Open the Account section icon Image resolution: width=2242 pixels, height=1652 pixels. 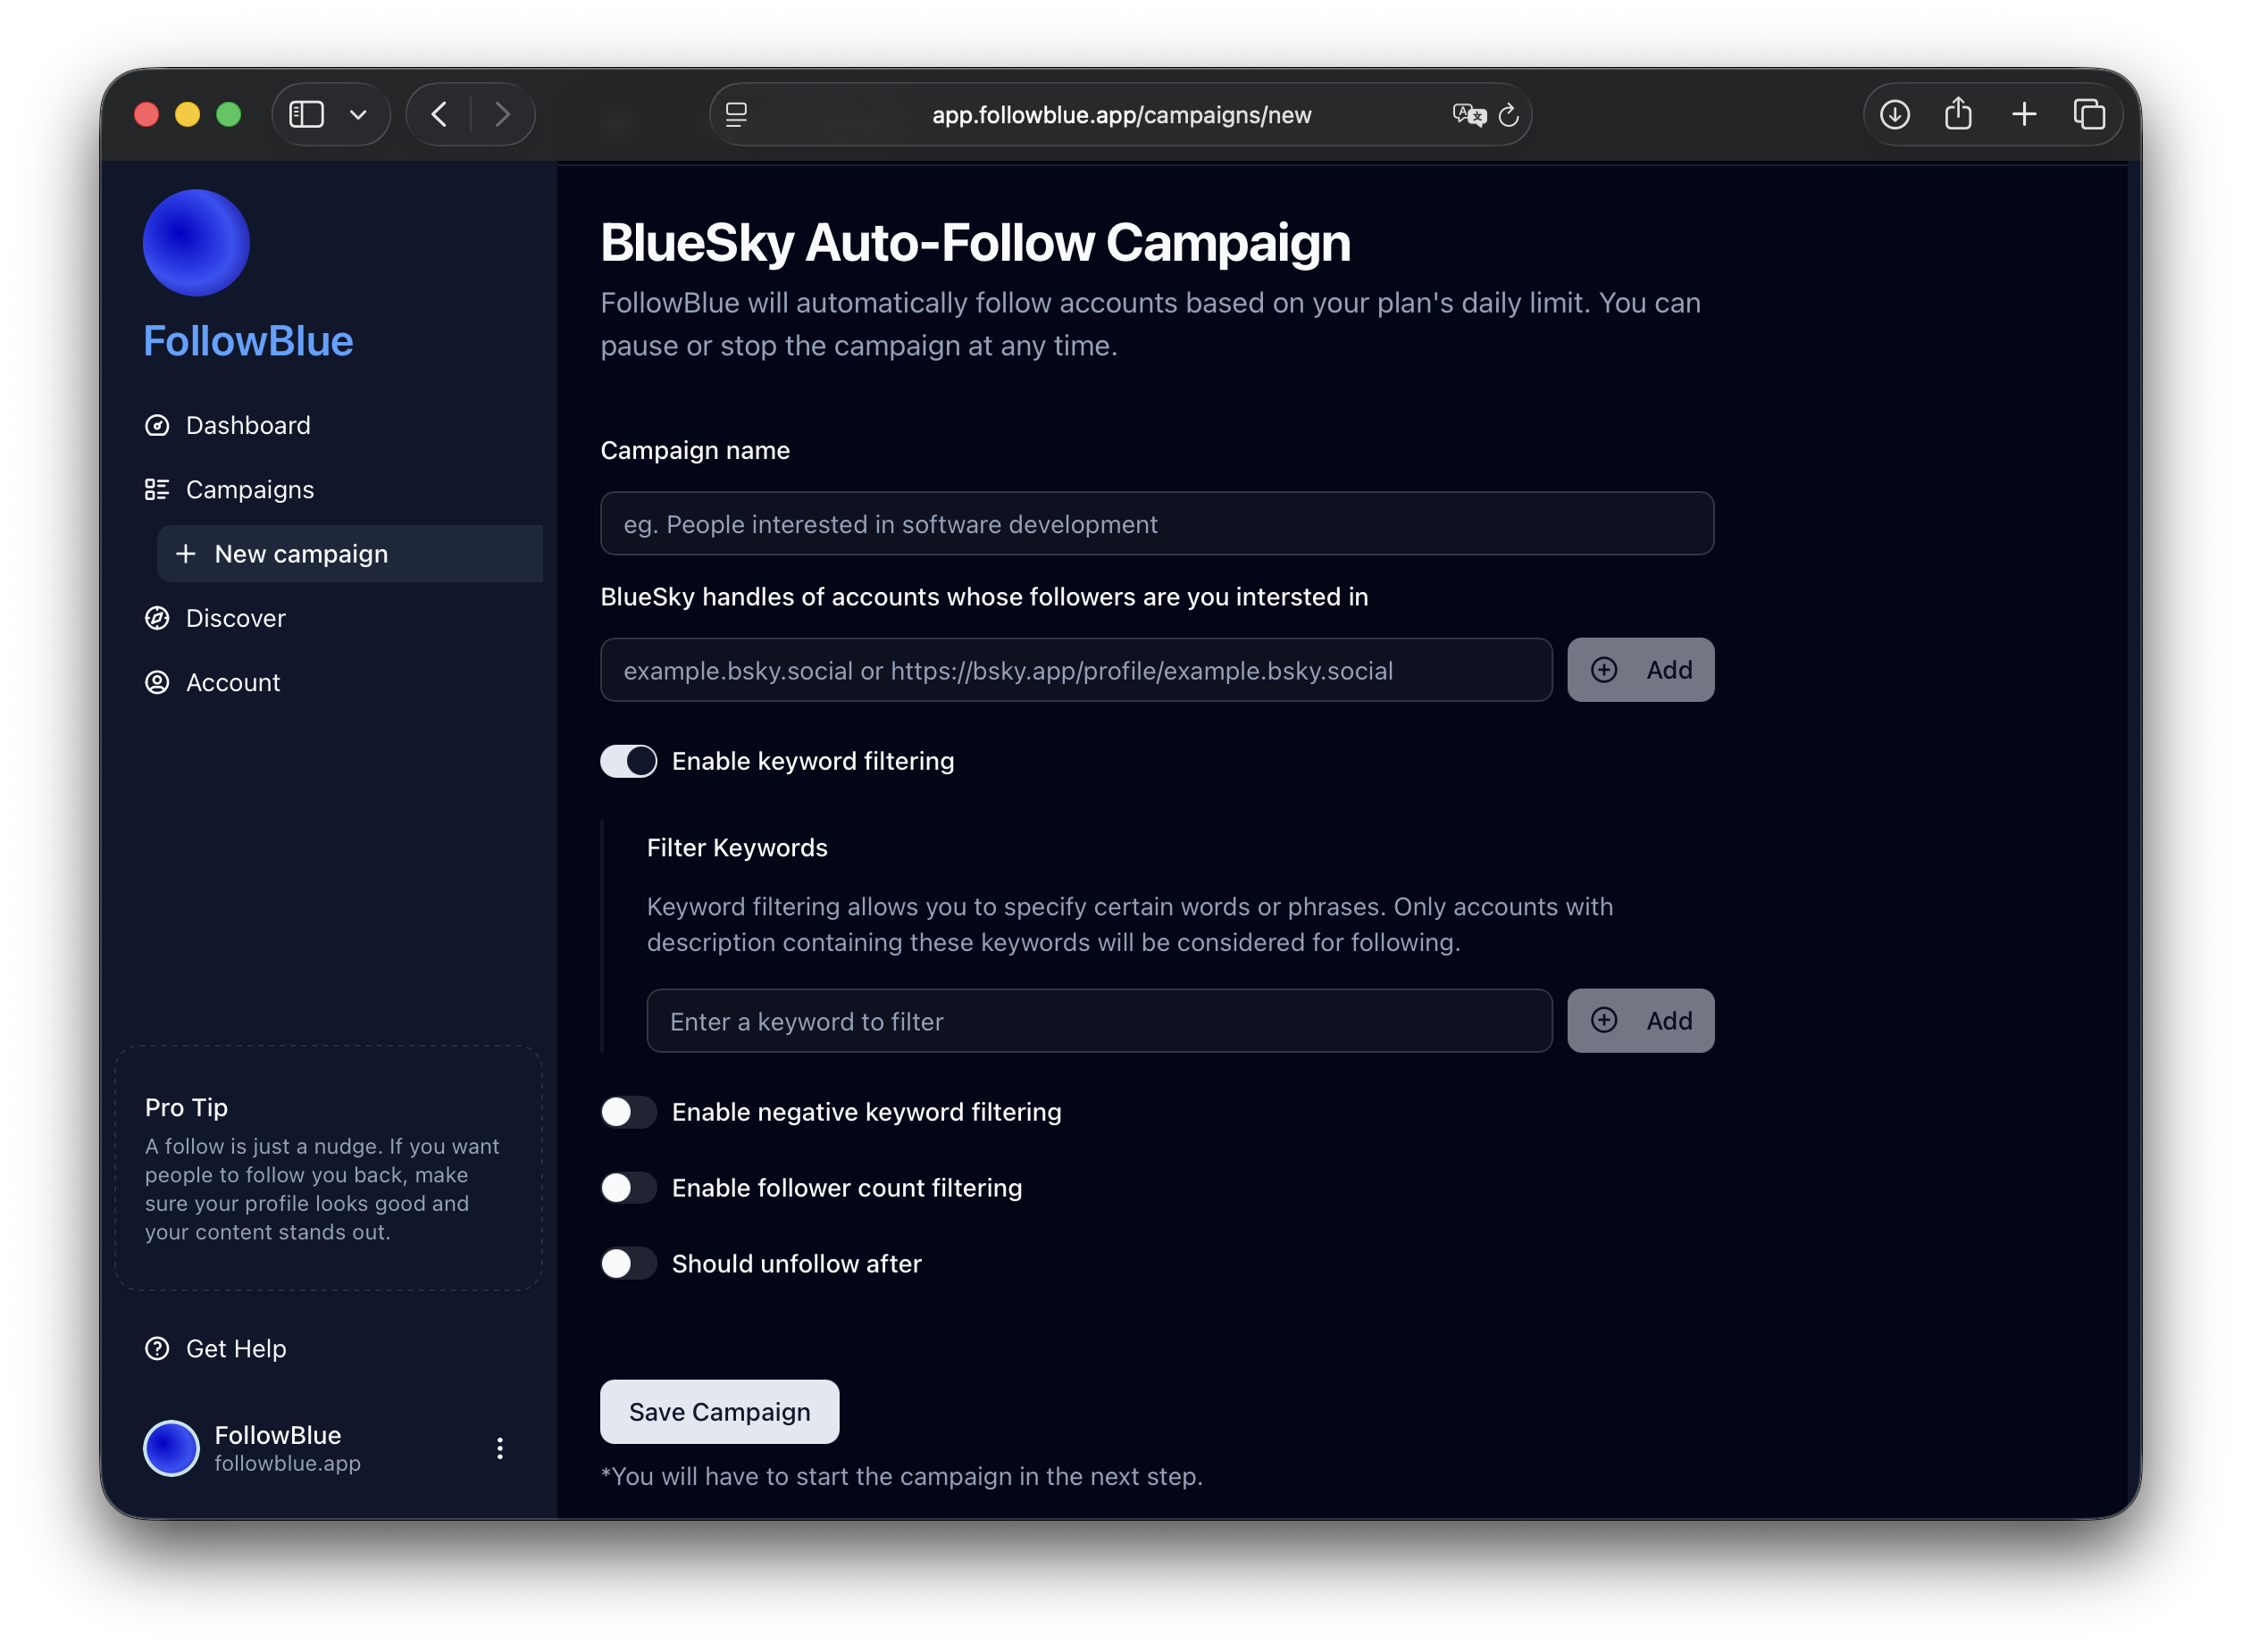click(157, 682)
